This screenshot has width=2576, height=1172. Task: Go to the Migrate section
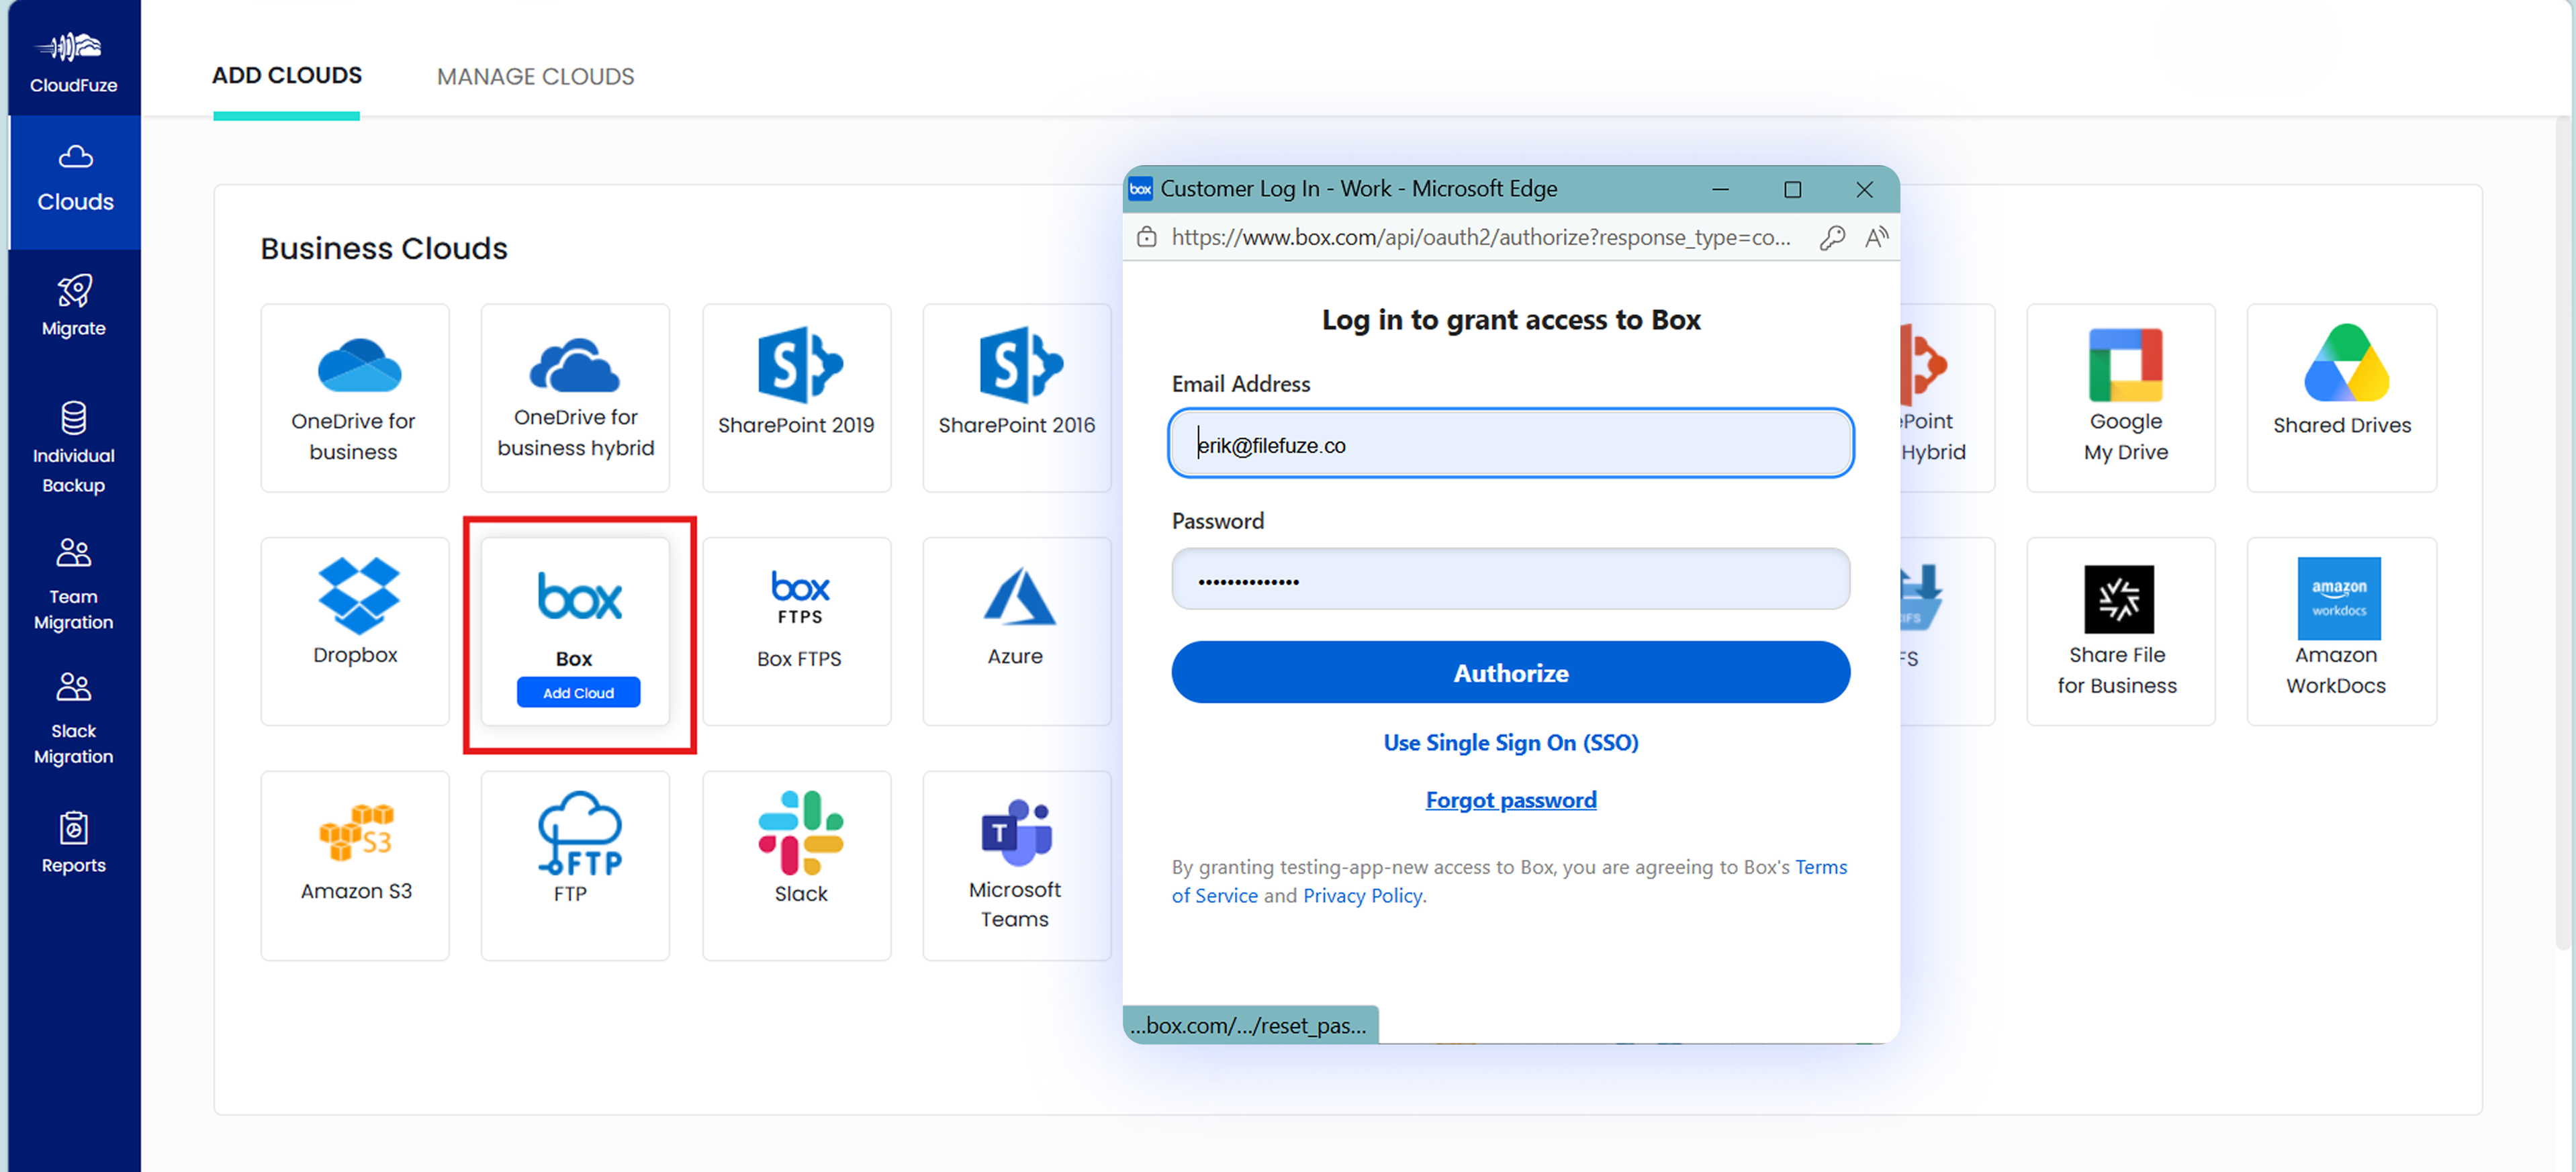pyautogui.click(x=74, y=306)
